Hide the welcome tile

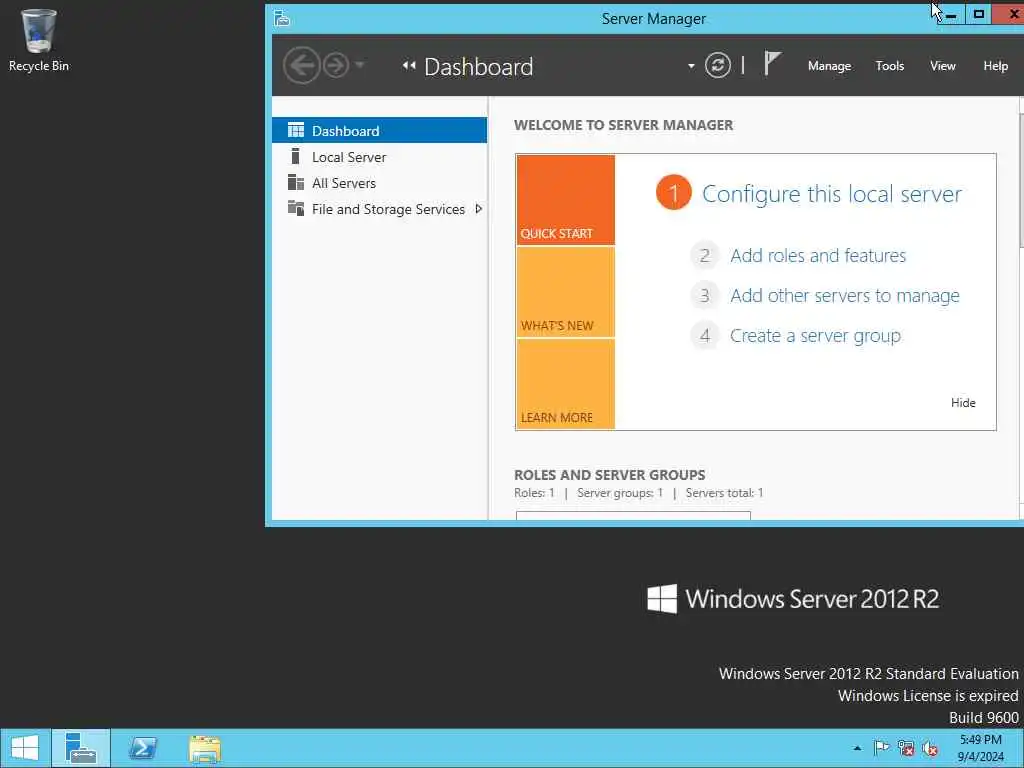(x=963, y=403)
